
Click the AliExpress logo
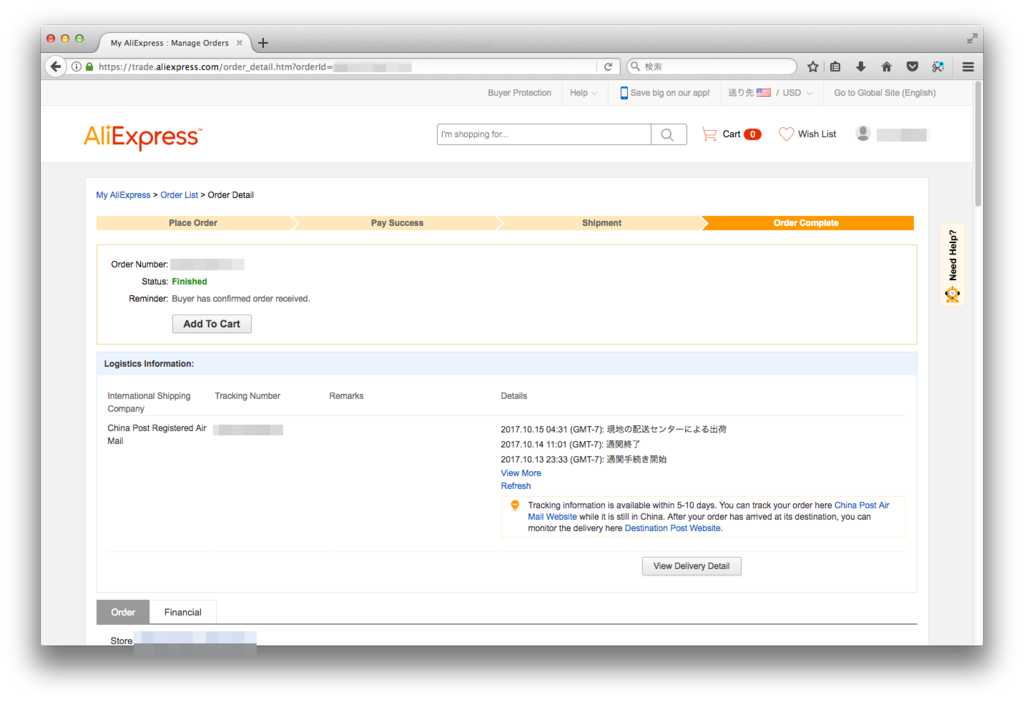tap(143, 136)
